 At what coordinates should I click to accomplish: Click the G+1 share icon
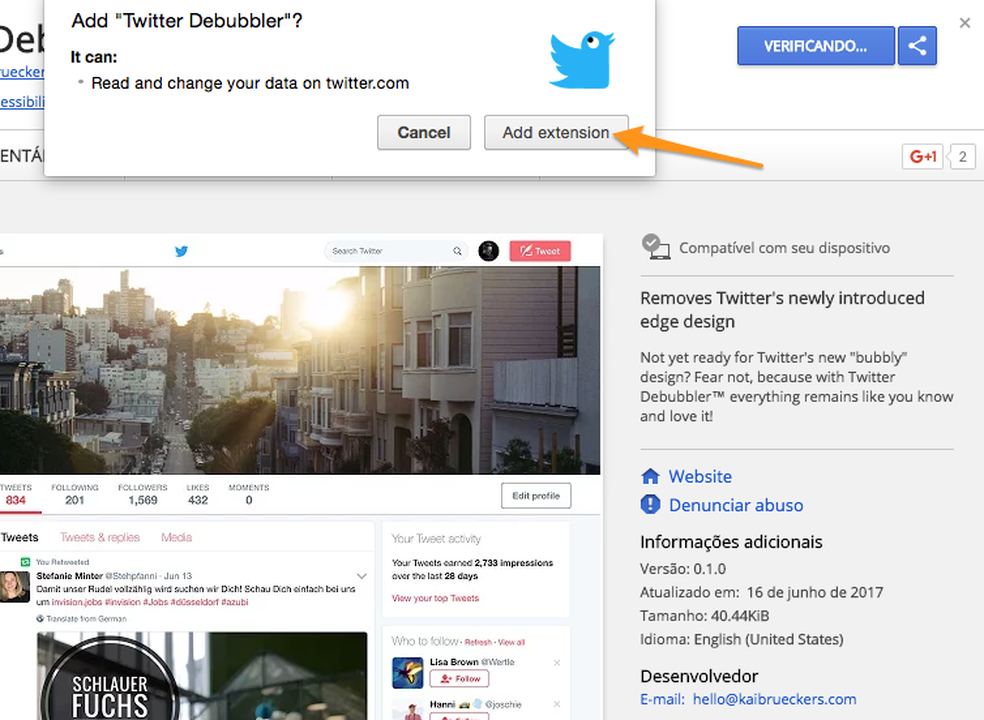click(x=921, y=156)
